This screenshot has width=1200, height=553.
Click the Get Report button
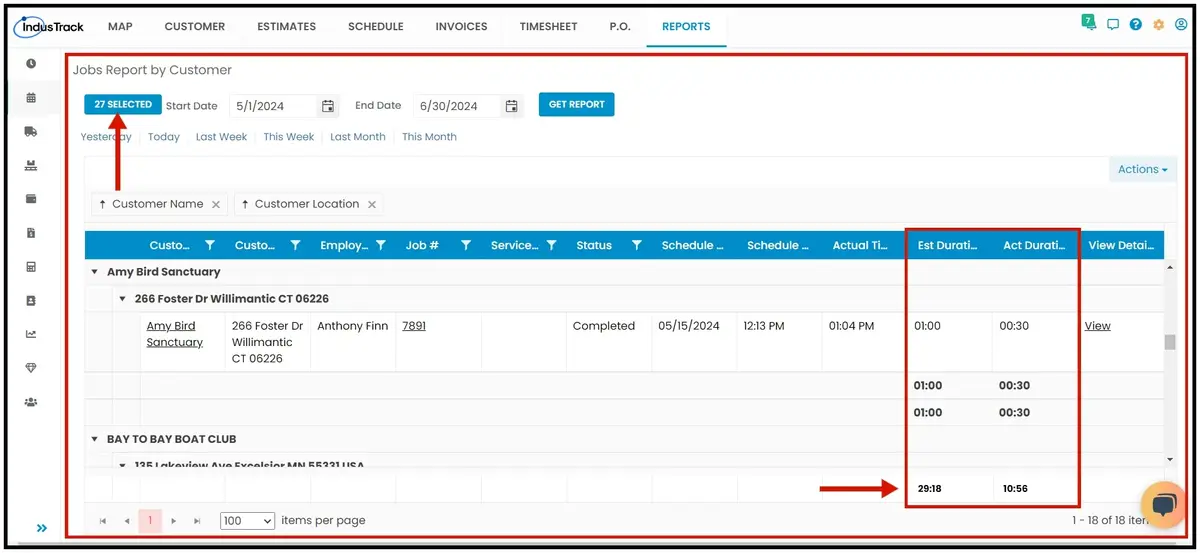coord(577,105)
